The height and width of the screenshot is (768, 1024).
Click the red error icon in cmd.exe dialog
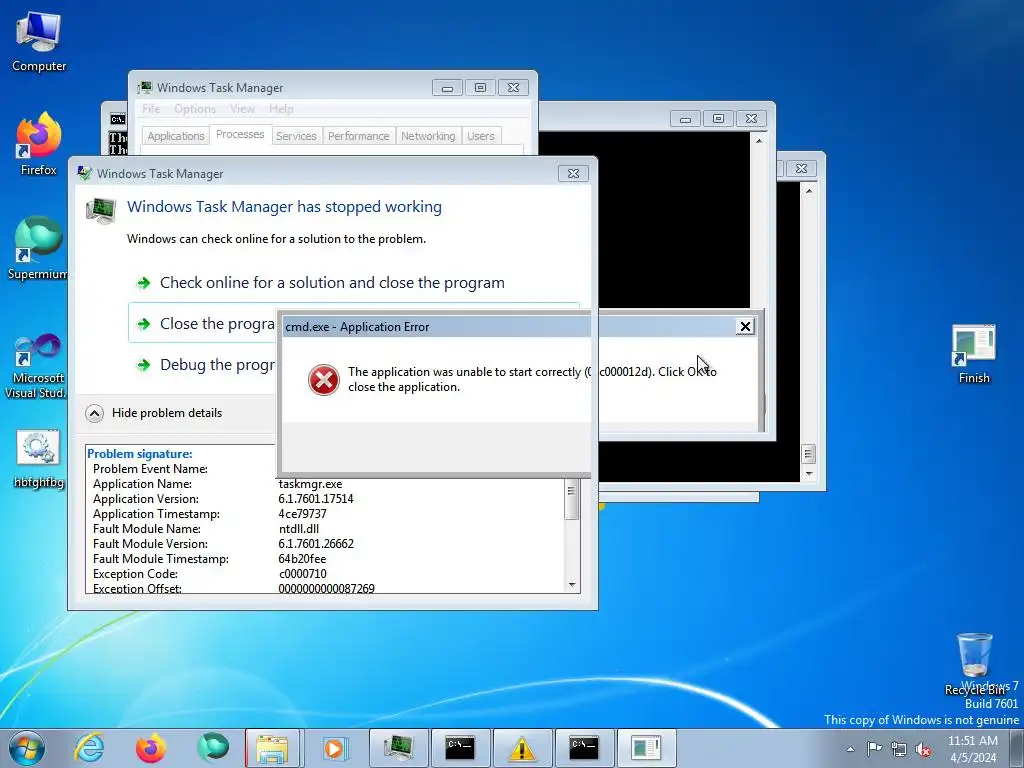324,379
